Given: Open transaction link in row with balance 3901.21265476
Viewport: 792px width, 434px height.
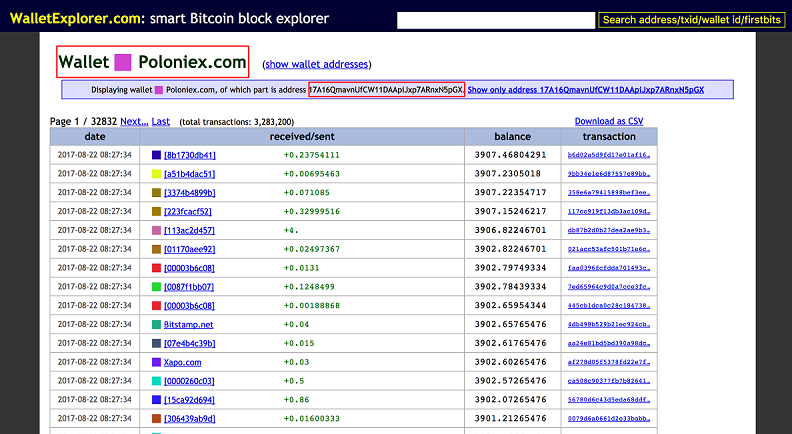Looking at the screenshot, I should [x=609, y=418].
